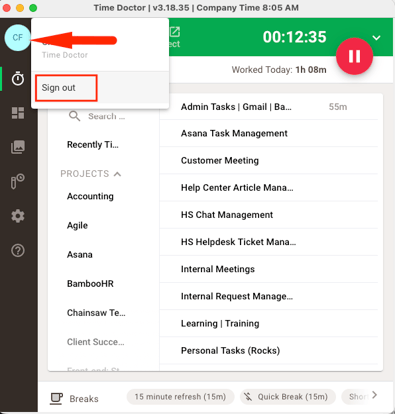Image resolution: width=395 pixels, height=414 pixels.
Task: Select the Agile project
Action: click(77, 225)
